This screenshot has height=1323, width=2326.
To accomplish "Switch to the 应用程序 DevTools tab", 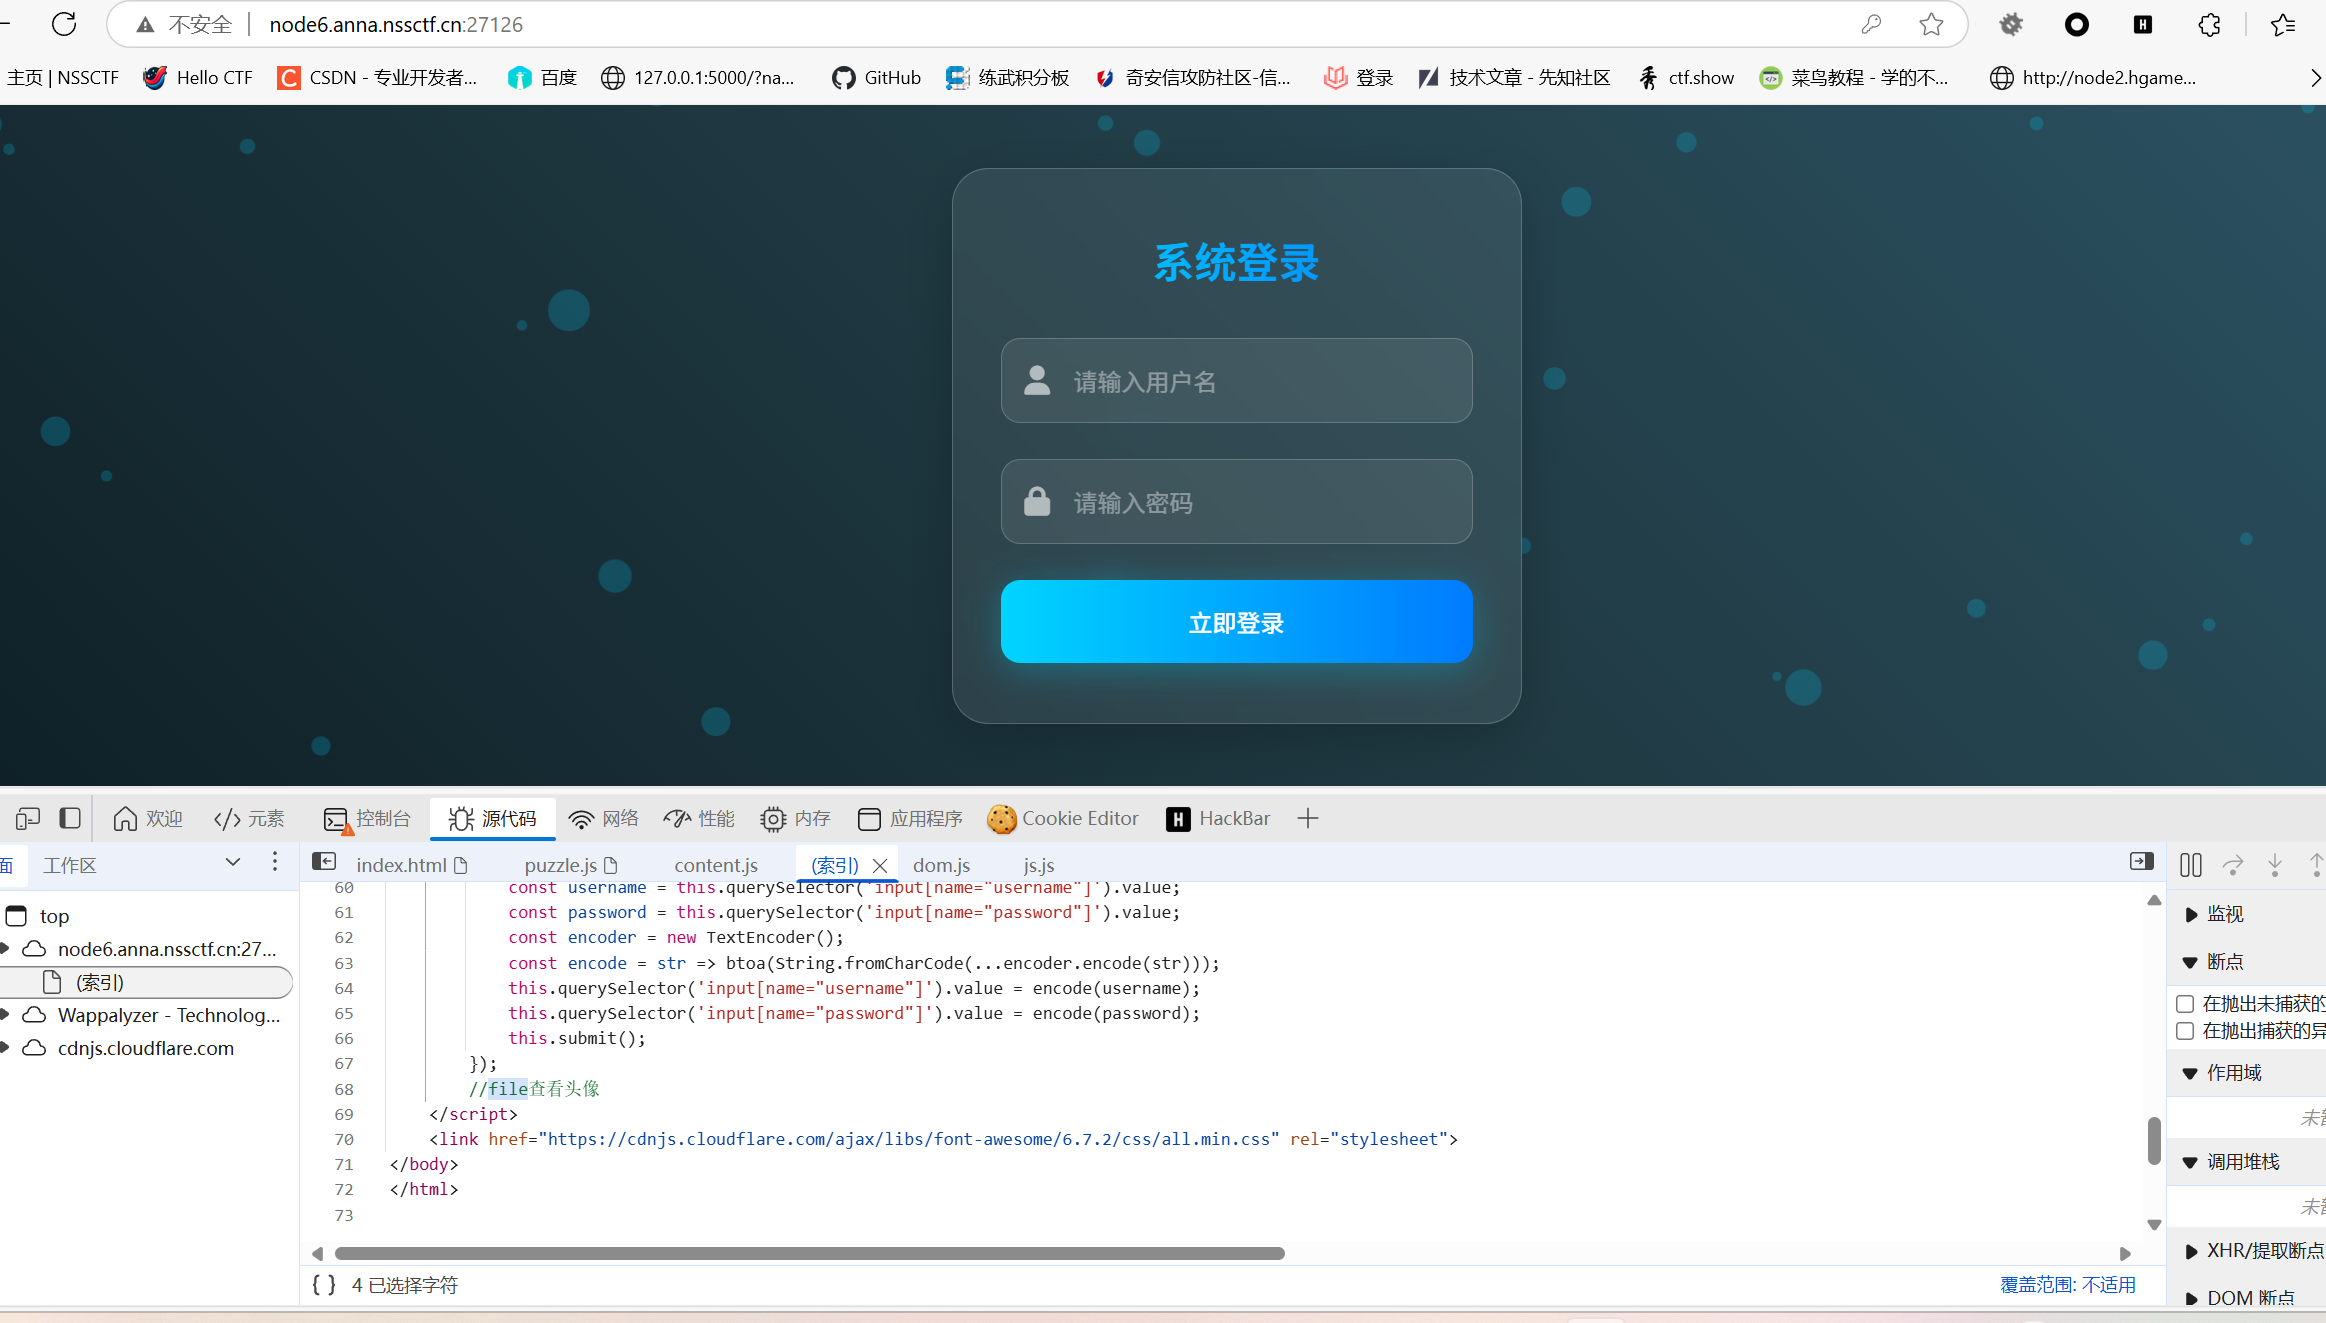I will (x=910, y=819).
